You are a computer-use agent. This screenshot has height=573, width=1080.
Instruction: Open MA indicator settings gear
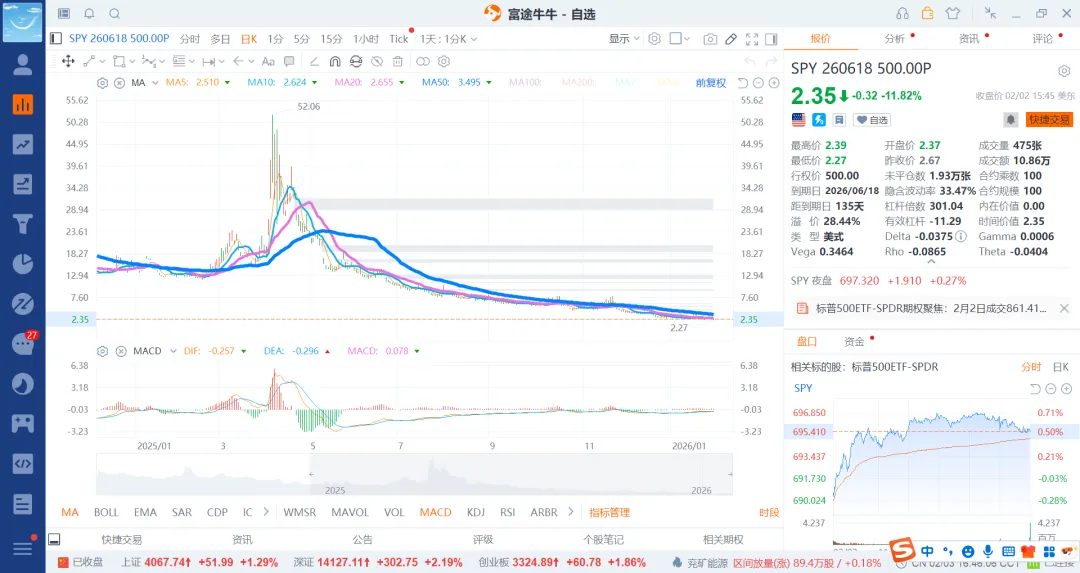[x=102, y=82]
